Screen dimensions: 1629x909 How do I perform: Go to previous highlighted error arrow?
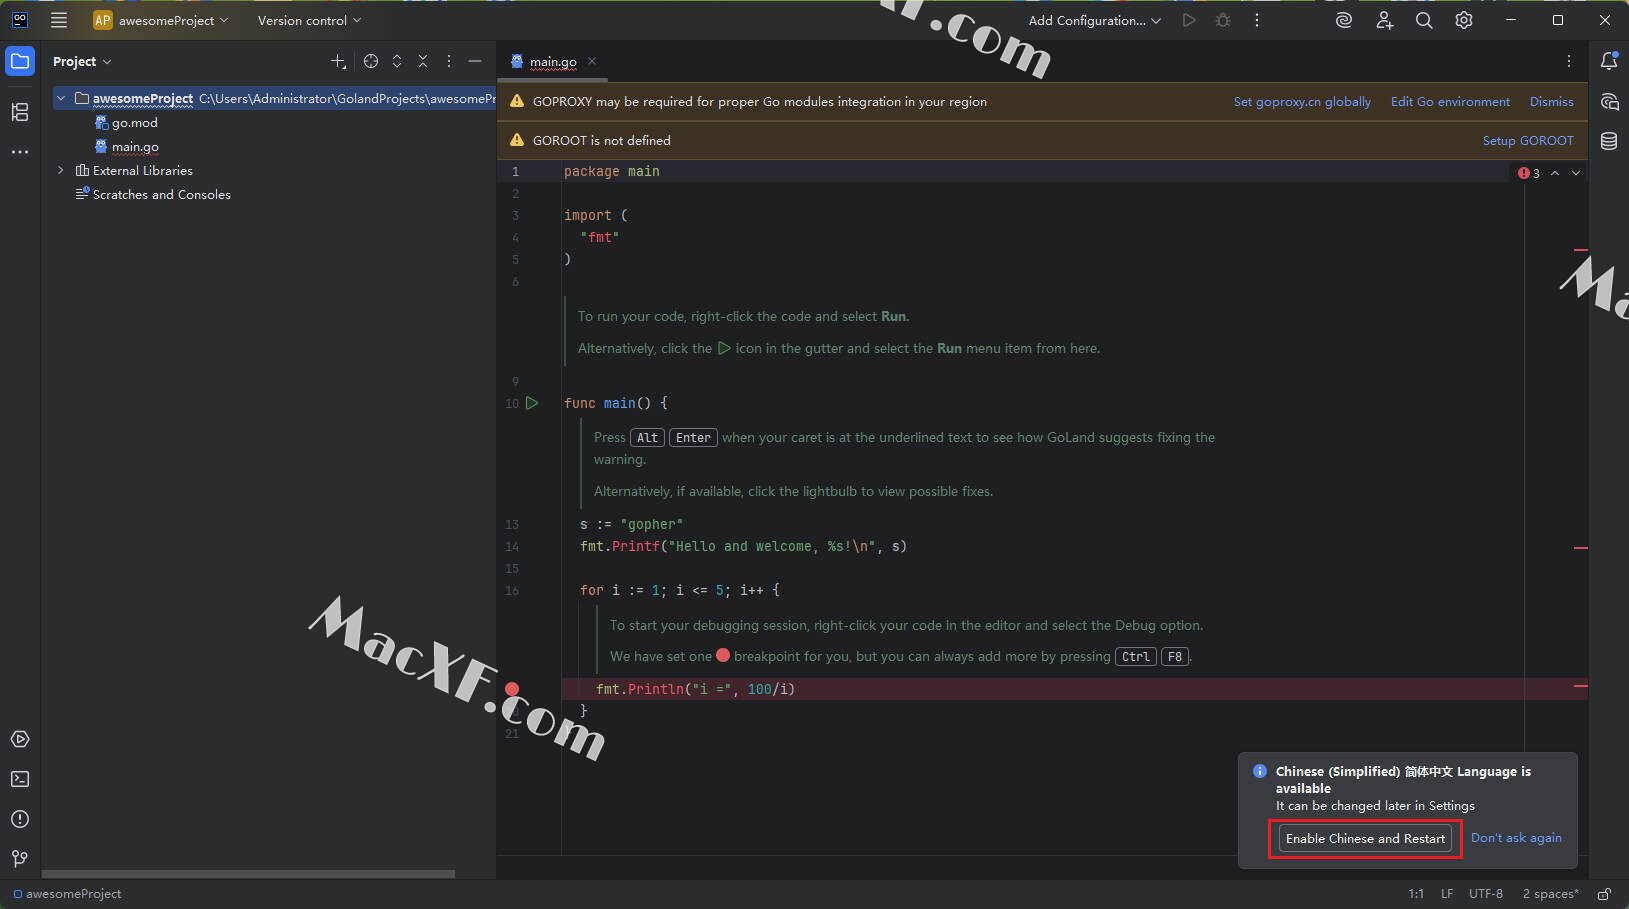(1555, 173)
